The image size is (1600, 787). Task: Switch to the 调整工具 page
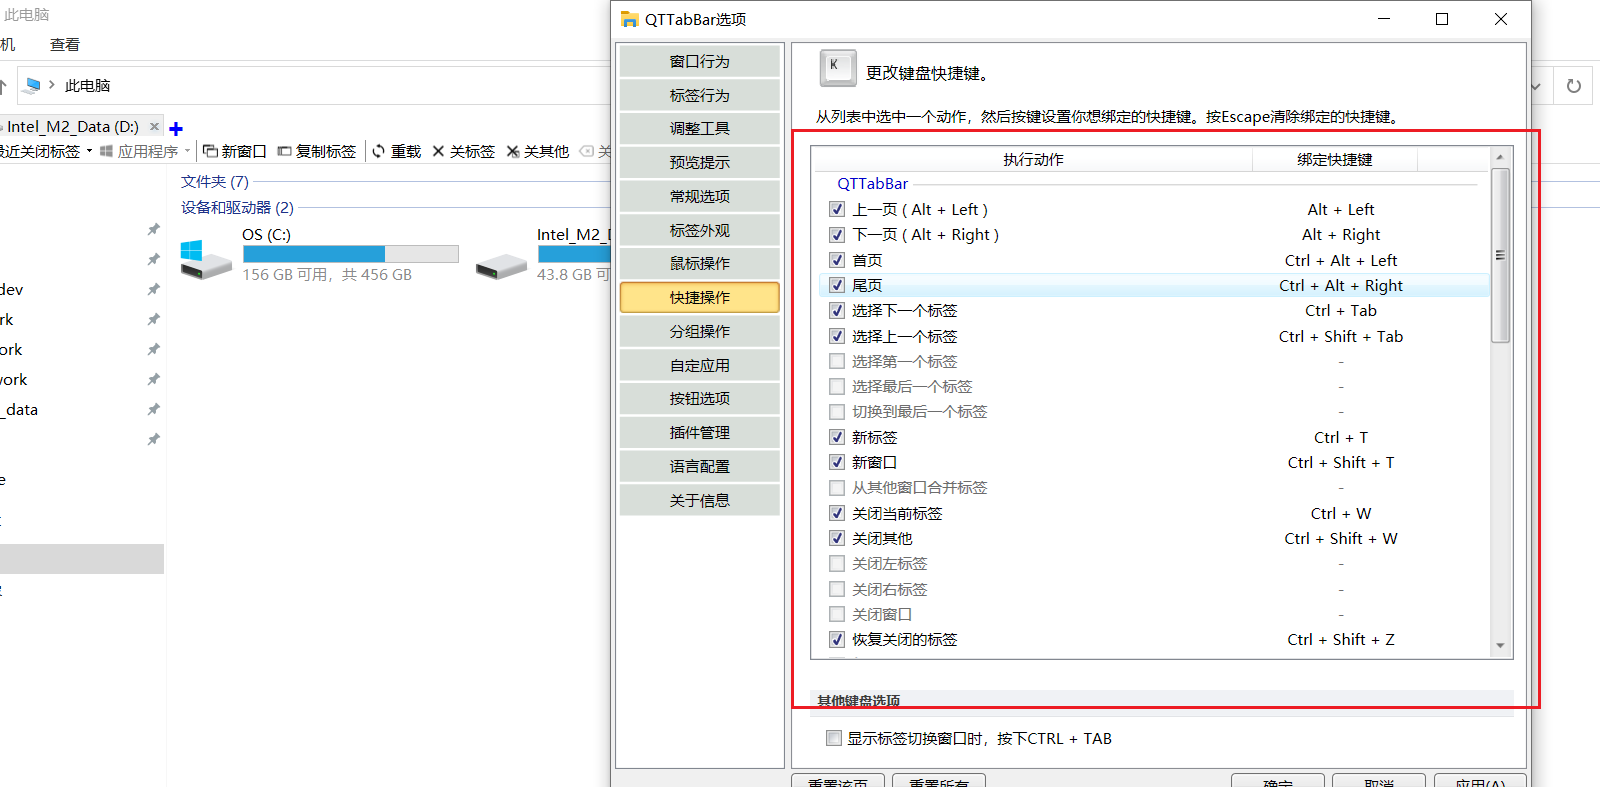[x=700, y=128]
